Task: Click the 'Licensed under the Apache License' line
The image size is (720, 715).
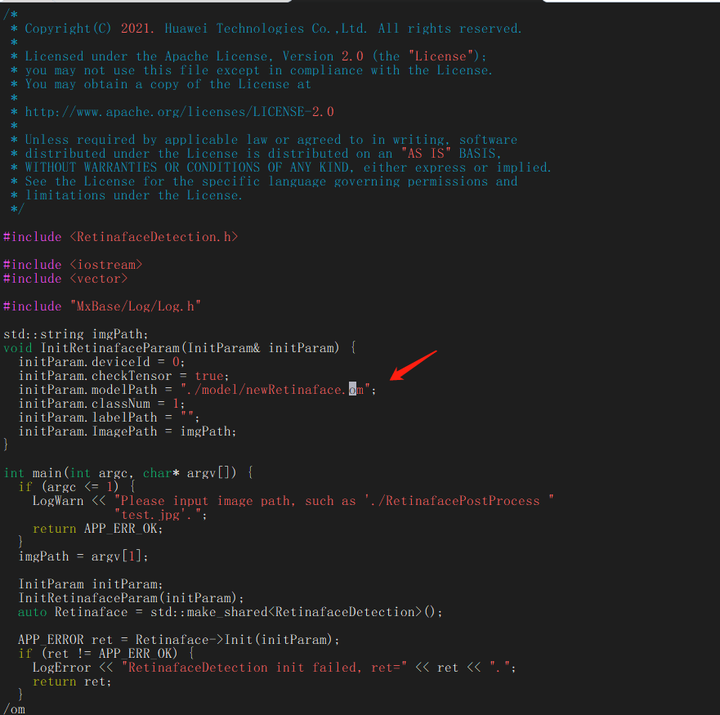Action: click(x=248, y=56)
